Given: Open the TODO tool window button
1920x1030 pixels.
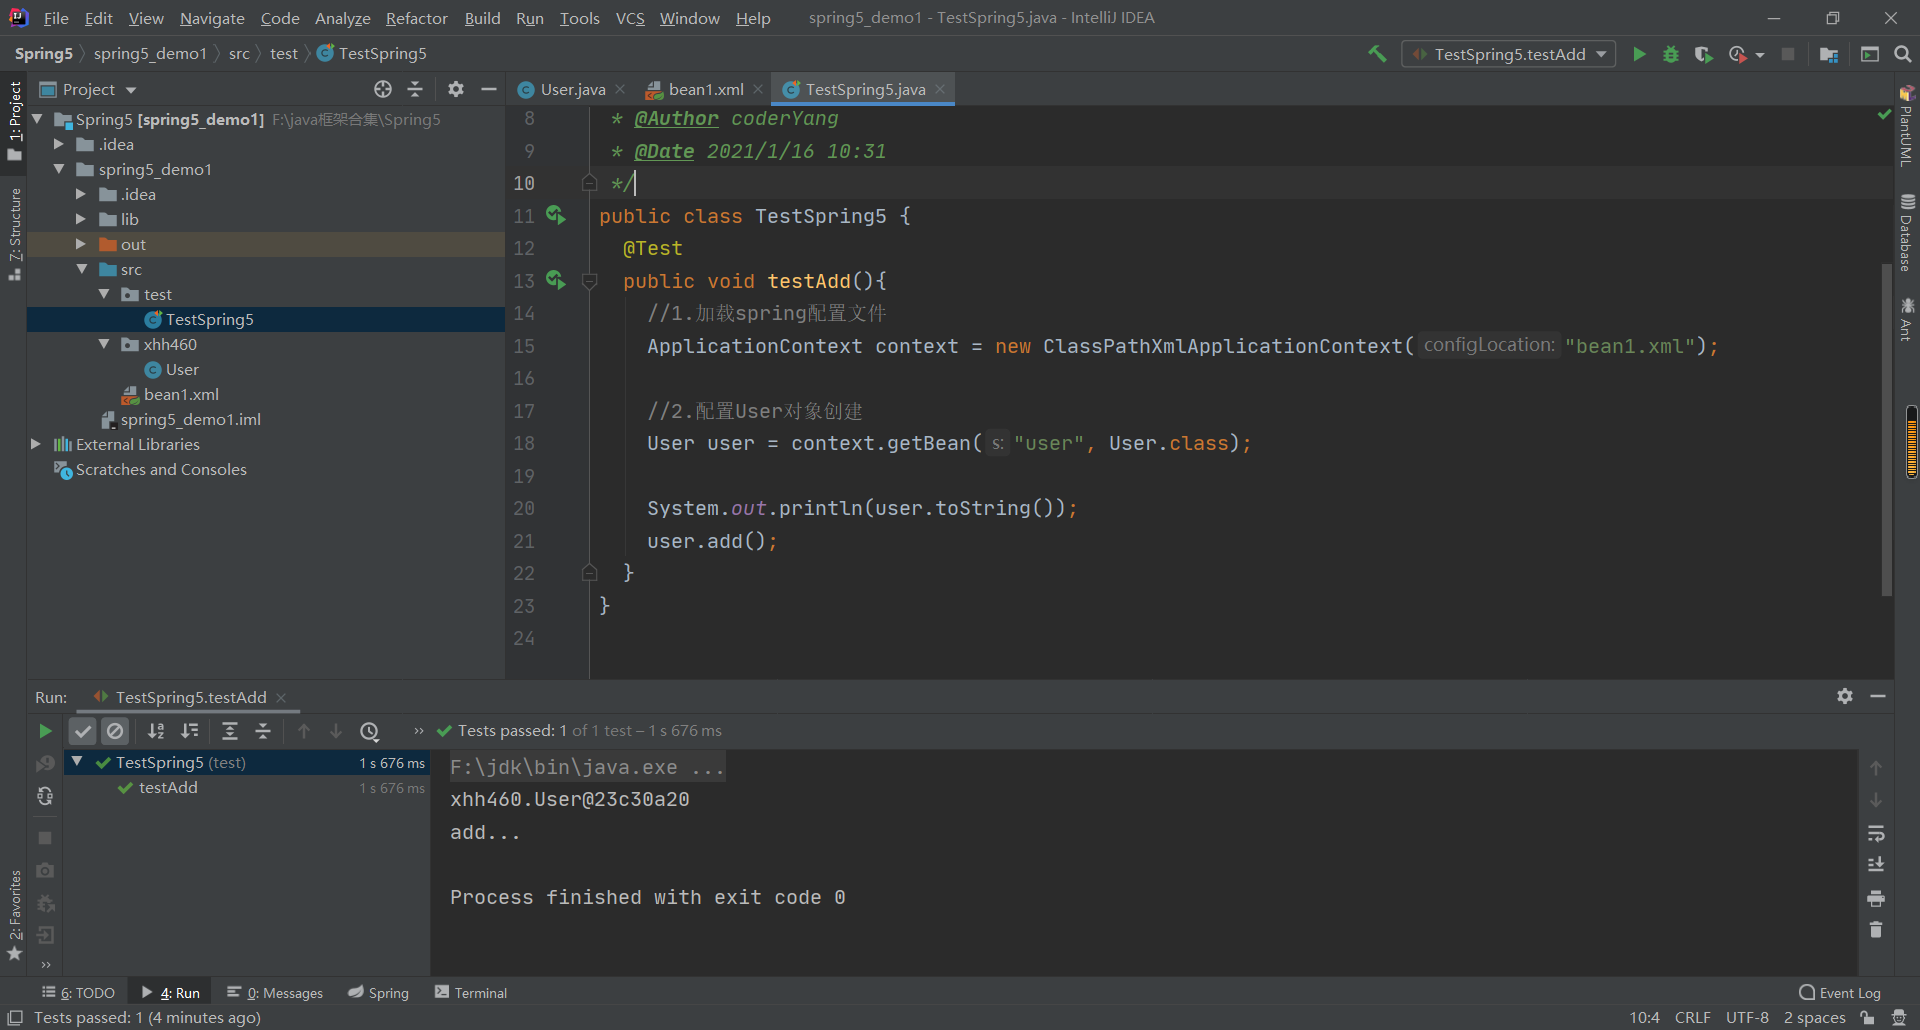Looking at the screenshot, I should point(79,992).
